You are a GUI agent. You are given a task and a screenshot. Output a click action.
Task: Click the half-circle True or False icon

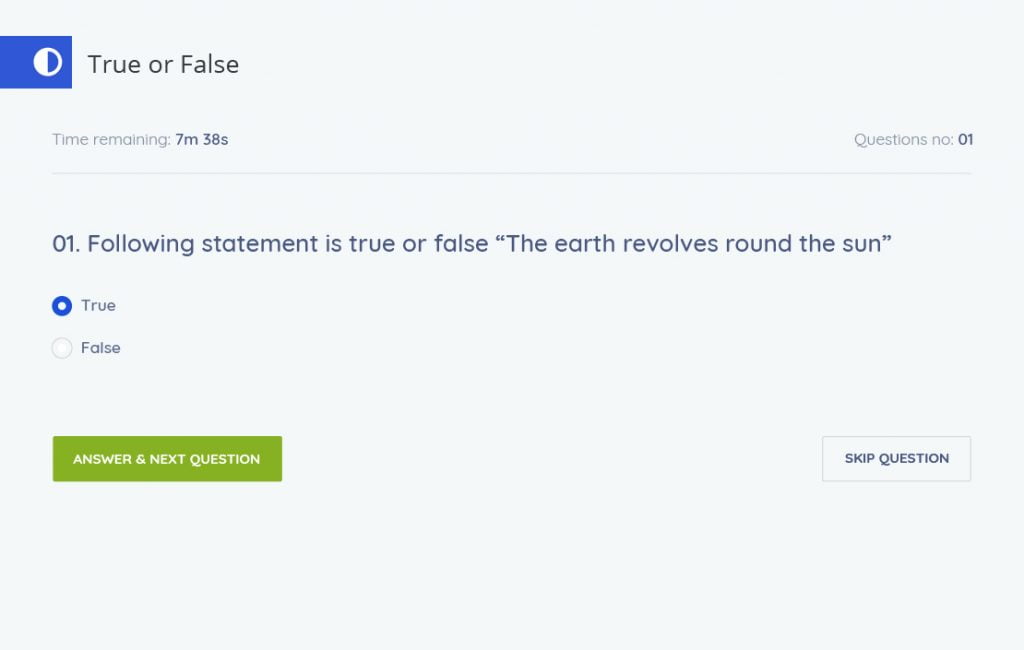pos(47,63)
